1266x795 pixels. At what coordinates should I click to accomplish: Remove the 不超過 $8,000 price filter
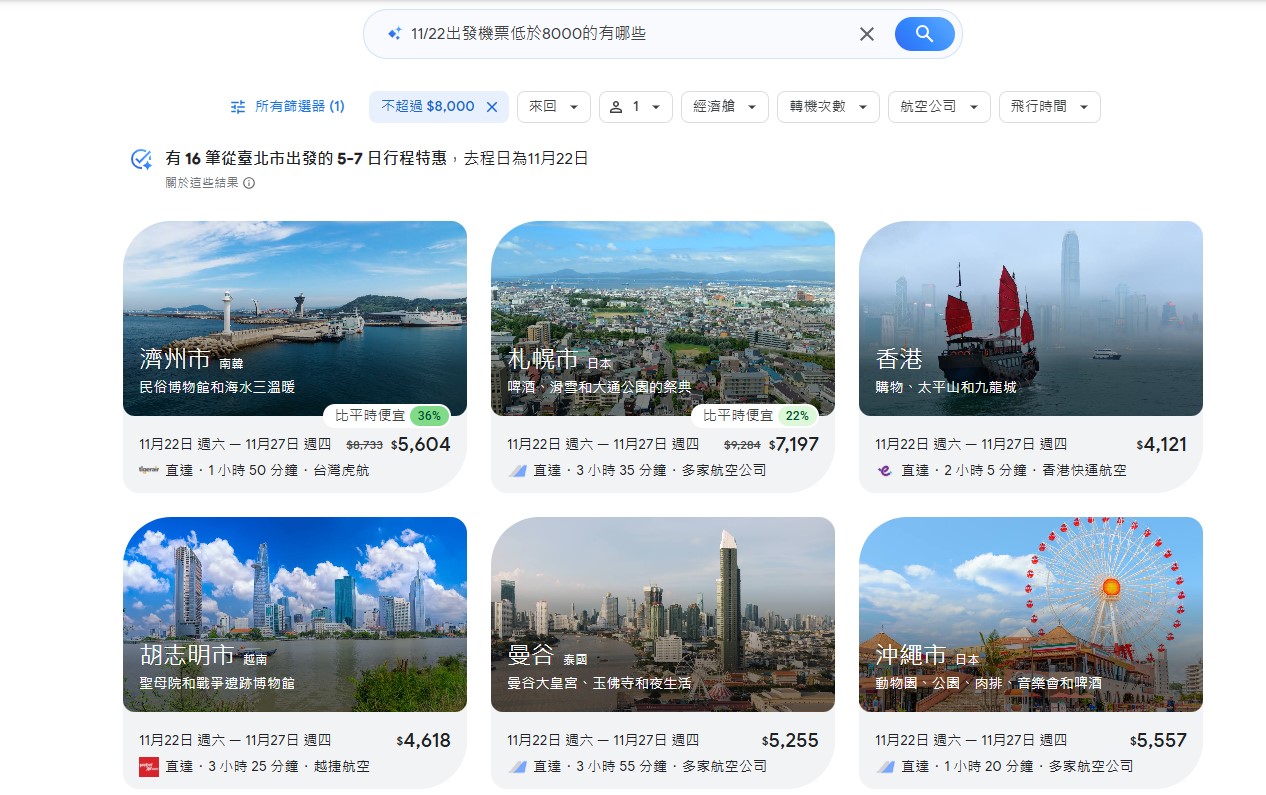tap(489, 106)
